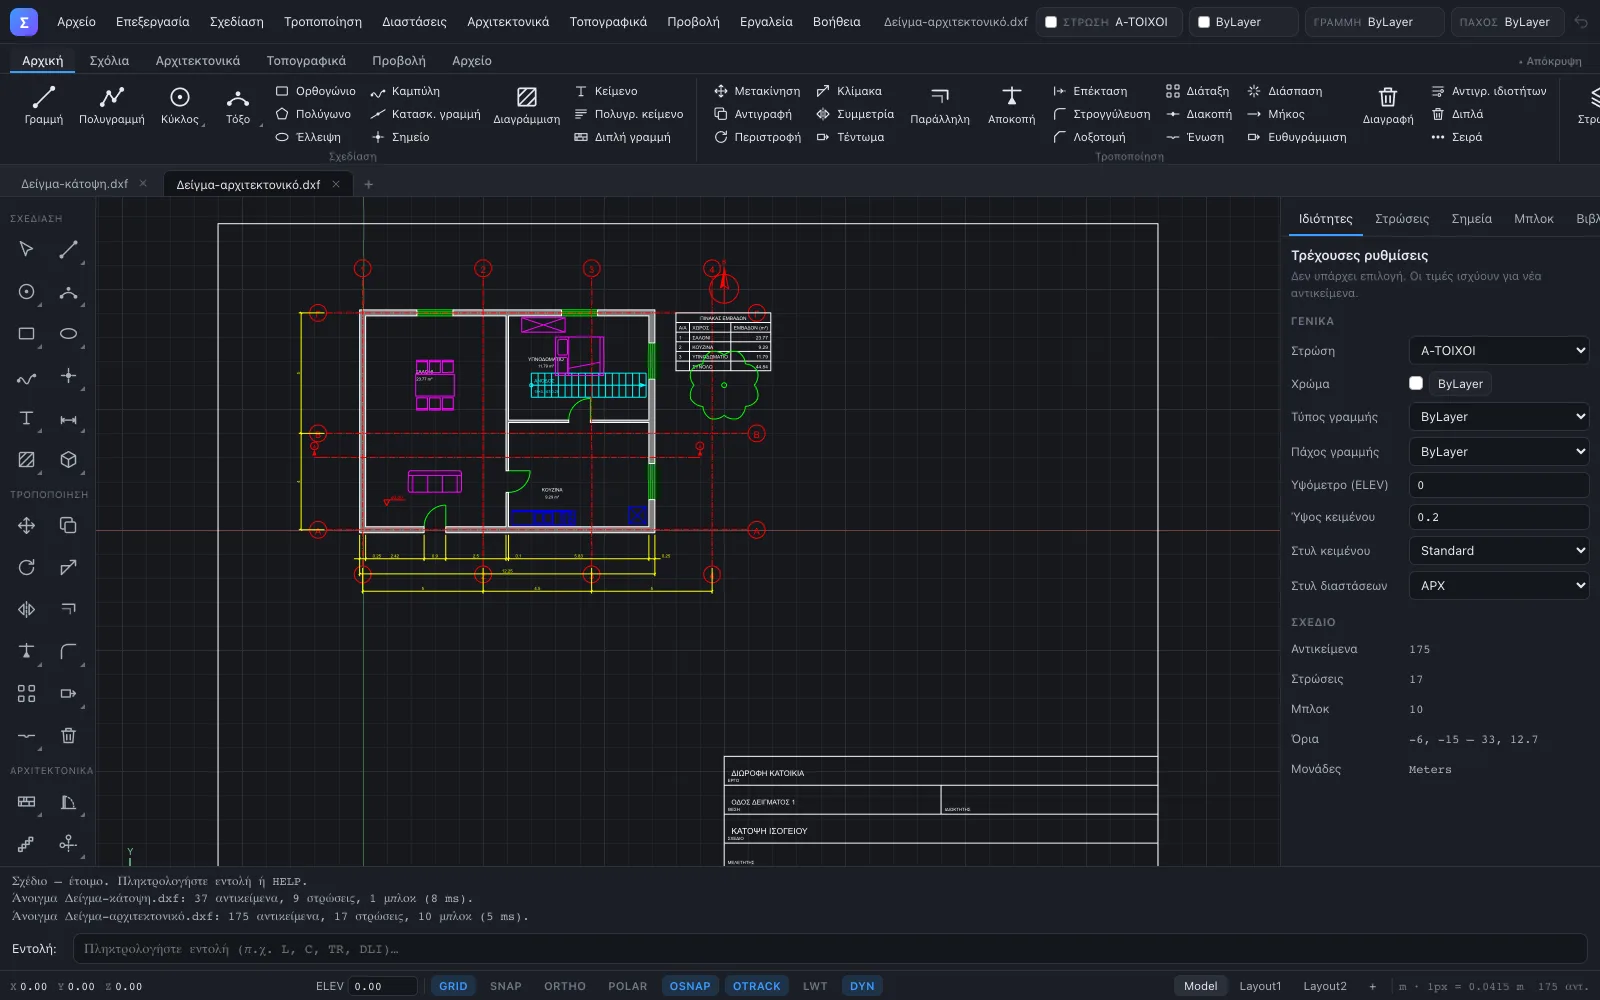Image resolution: width=1600 pixels, height=1000 pixels.
Task: Select the 3D box tool in left toolbar
Action: [68, 460]
